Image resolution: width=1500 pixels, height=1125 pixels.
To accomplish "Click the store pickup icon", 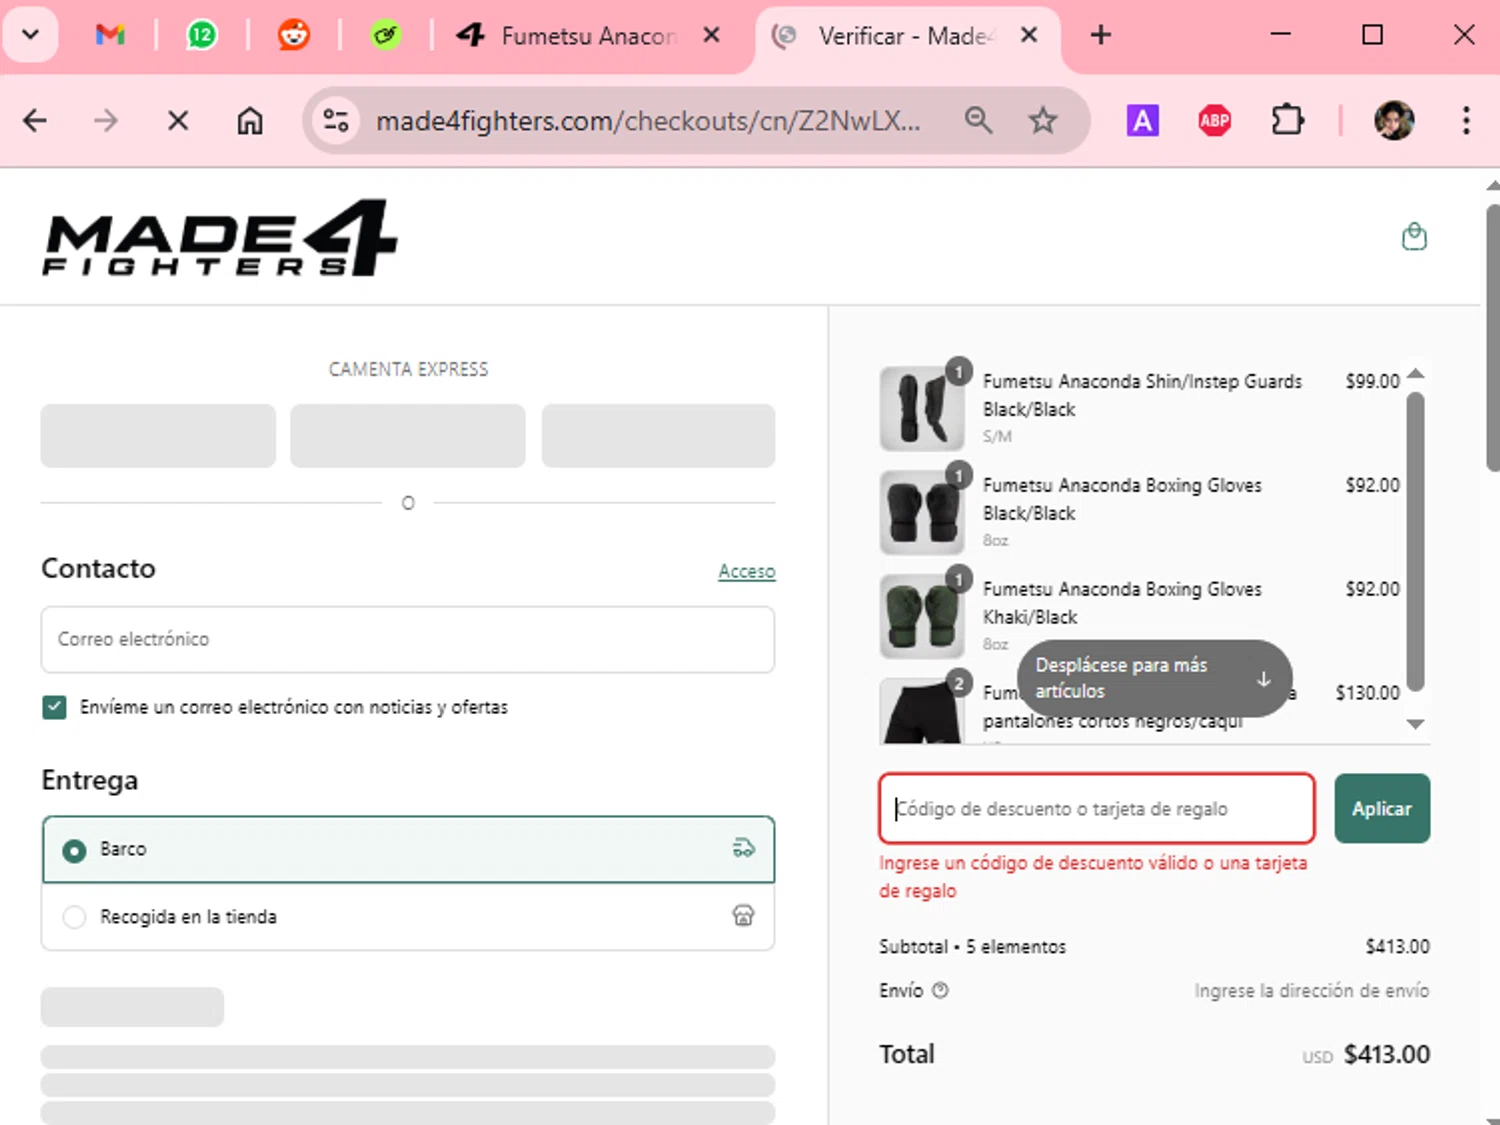I will point(743,915).
